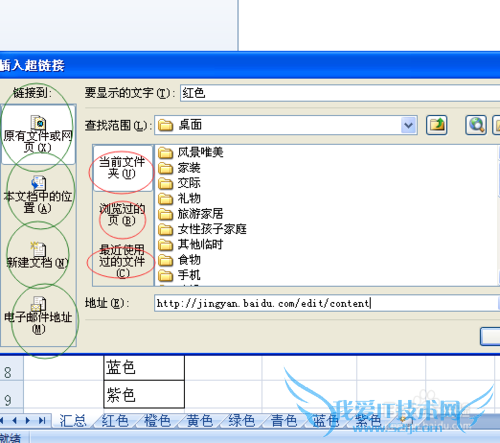500x443 pixels.
Task: Expand the 查找范围 dropdown arrow
Action: tap(408, 125)
